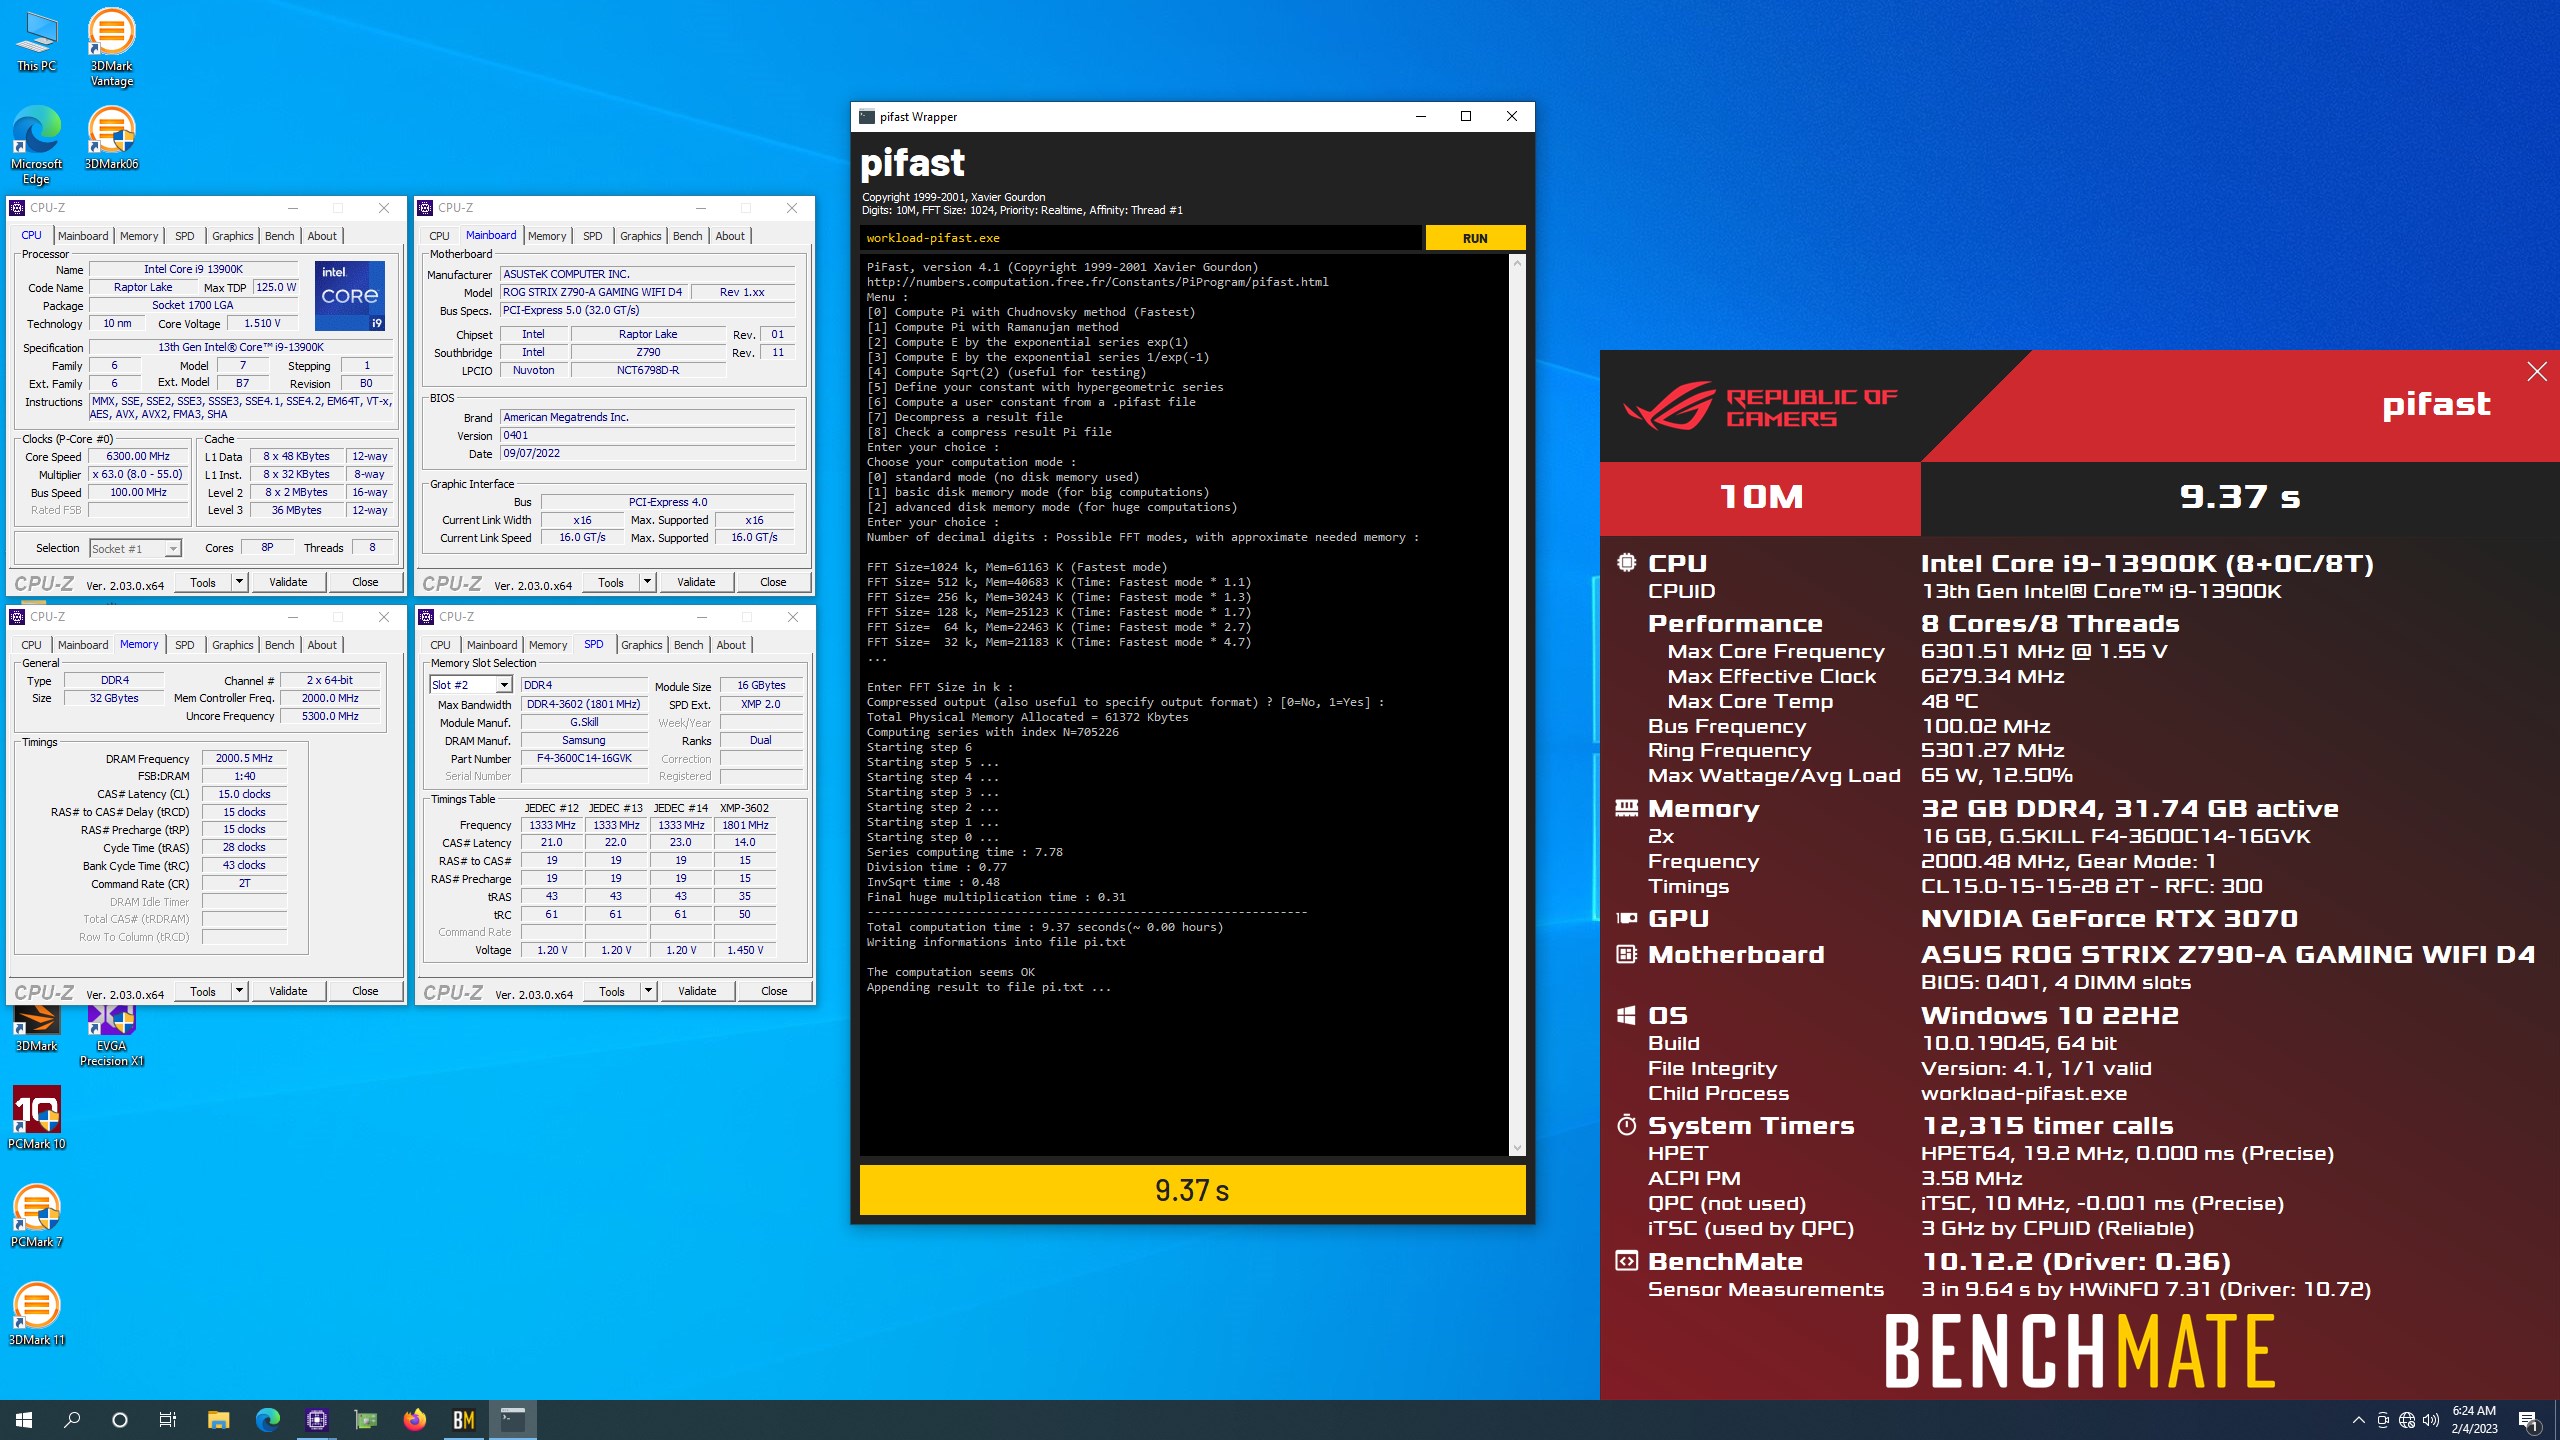
Task: Open volume control in system tray
Action: point(2431,1420)
